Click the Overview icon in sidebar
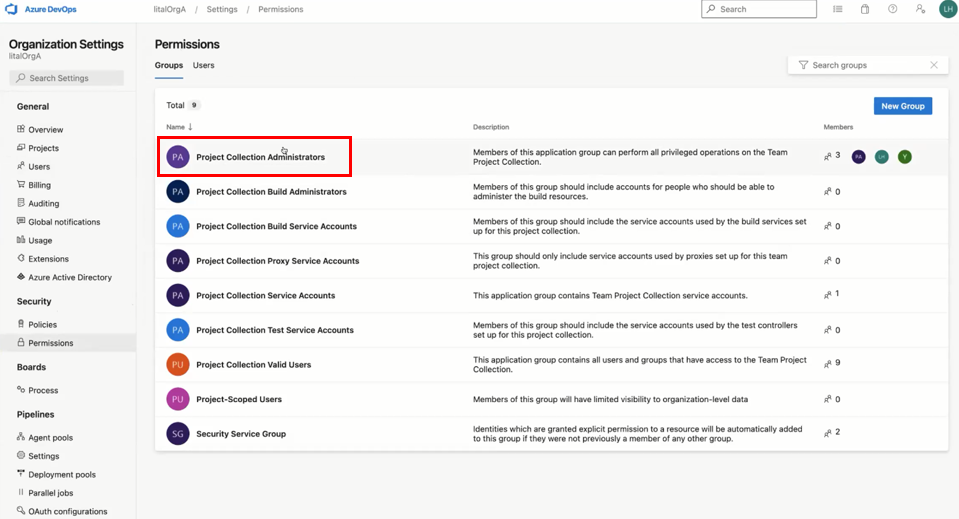The image size is (959, 519). coord(21,129)
